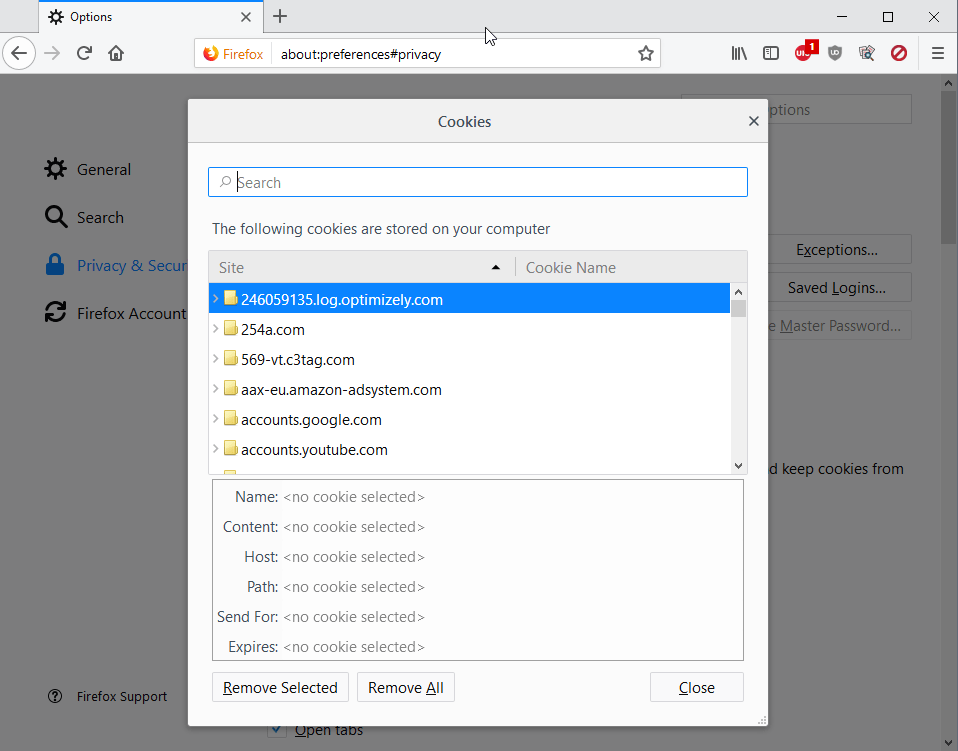Click the cookie list scrollbar up arrow

(738, 291)
